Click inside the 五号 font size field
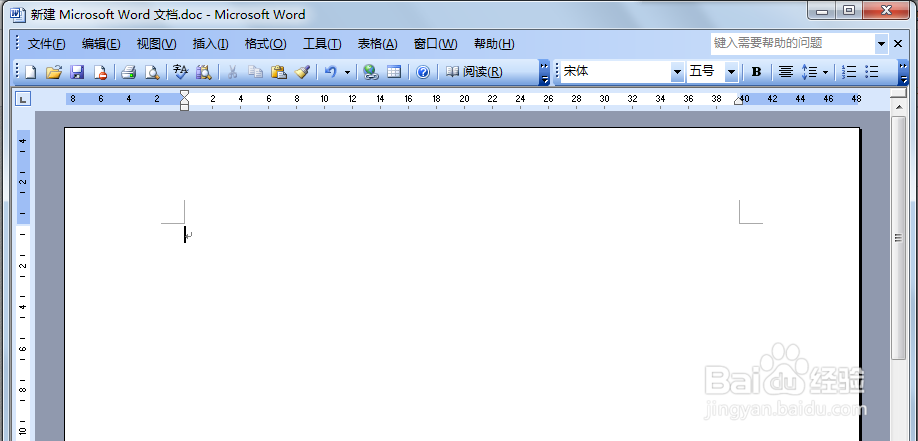The height and width of the screenshot is (441, 918). click(705, 72)
